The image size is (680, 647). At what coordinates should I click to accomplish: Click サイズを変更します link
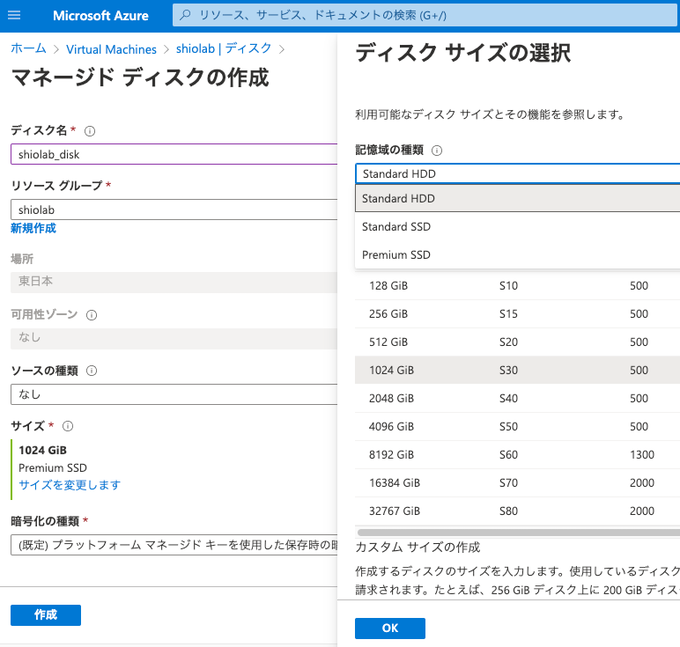[x=69, y=485]
